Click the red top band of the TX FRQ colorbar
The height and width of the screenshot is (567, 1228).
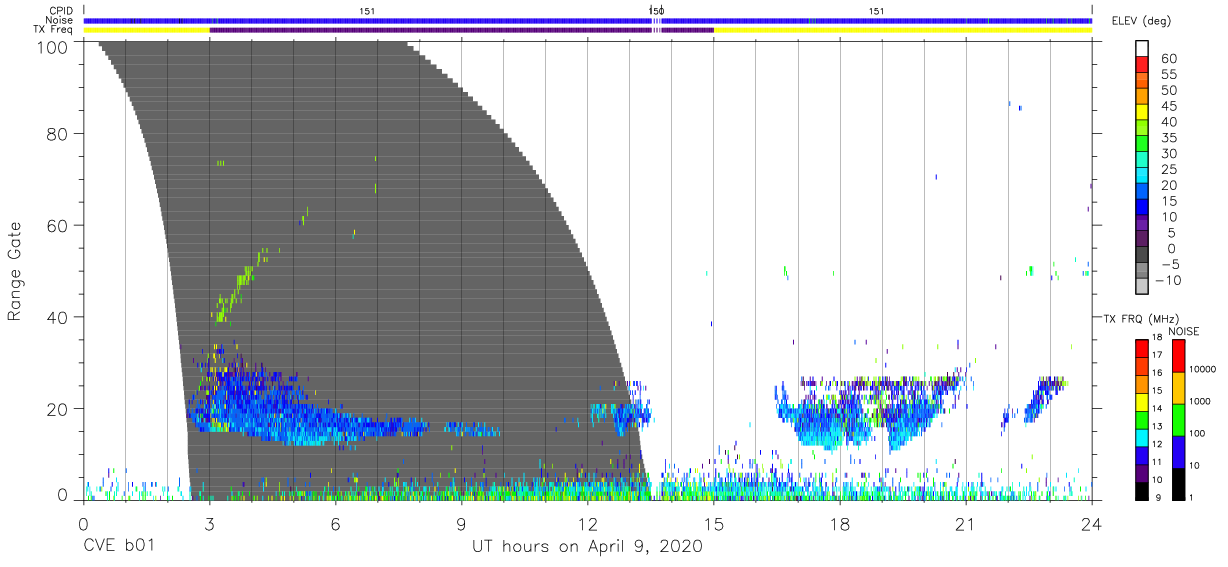[1142, 348]
